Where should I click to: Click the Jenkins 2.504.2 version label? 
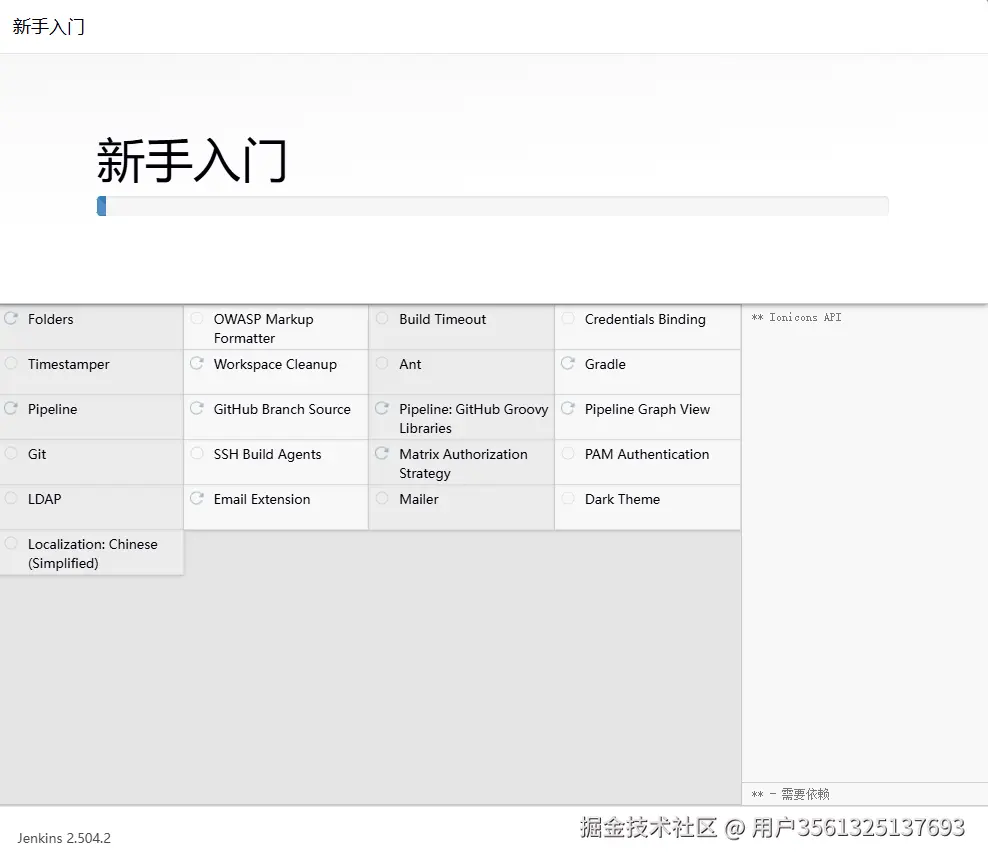coord(63,839)
